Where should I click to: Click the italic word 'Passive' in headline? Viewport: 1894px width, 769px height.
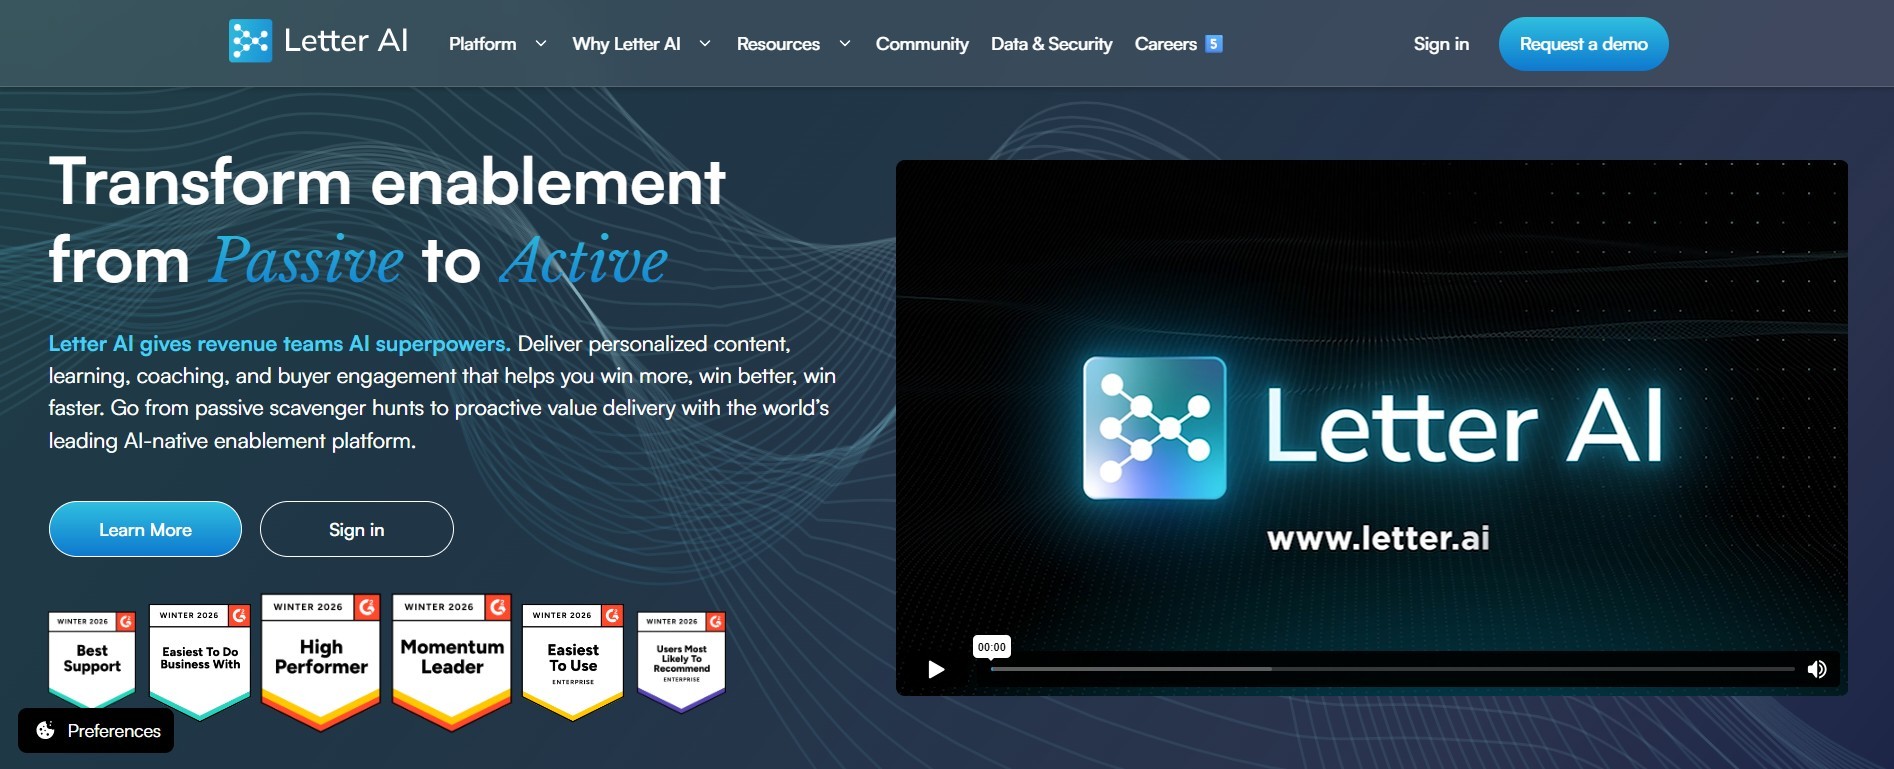pyautogui.click(x=307, y=260)
